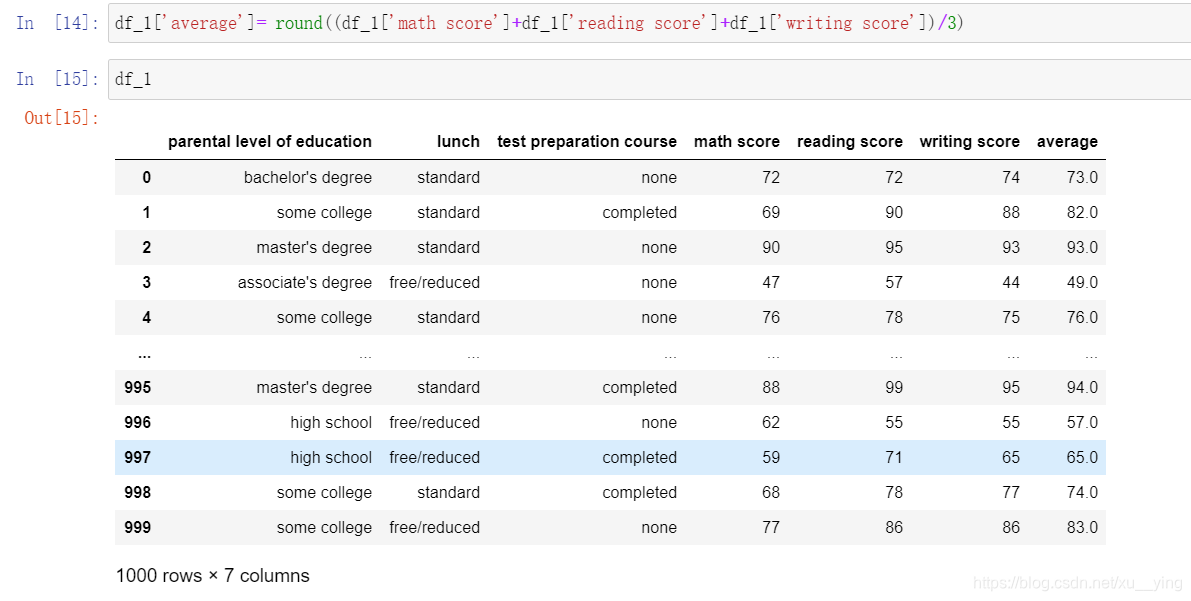Screen dimensions: 1191x601
Task: Click the round function name in code
Action: [x=298, y=22]
